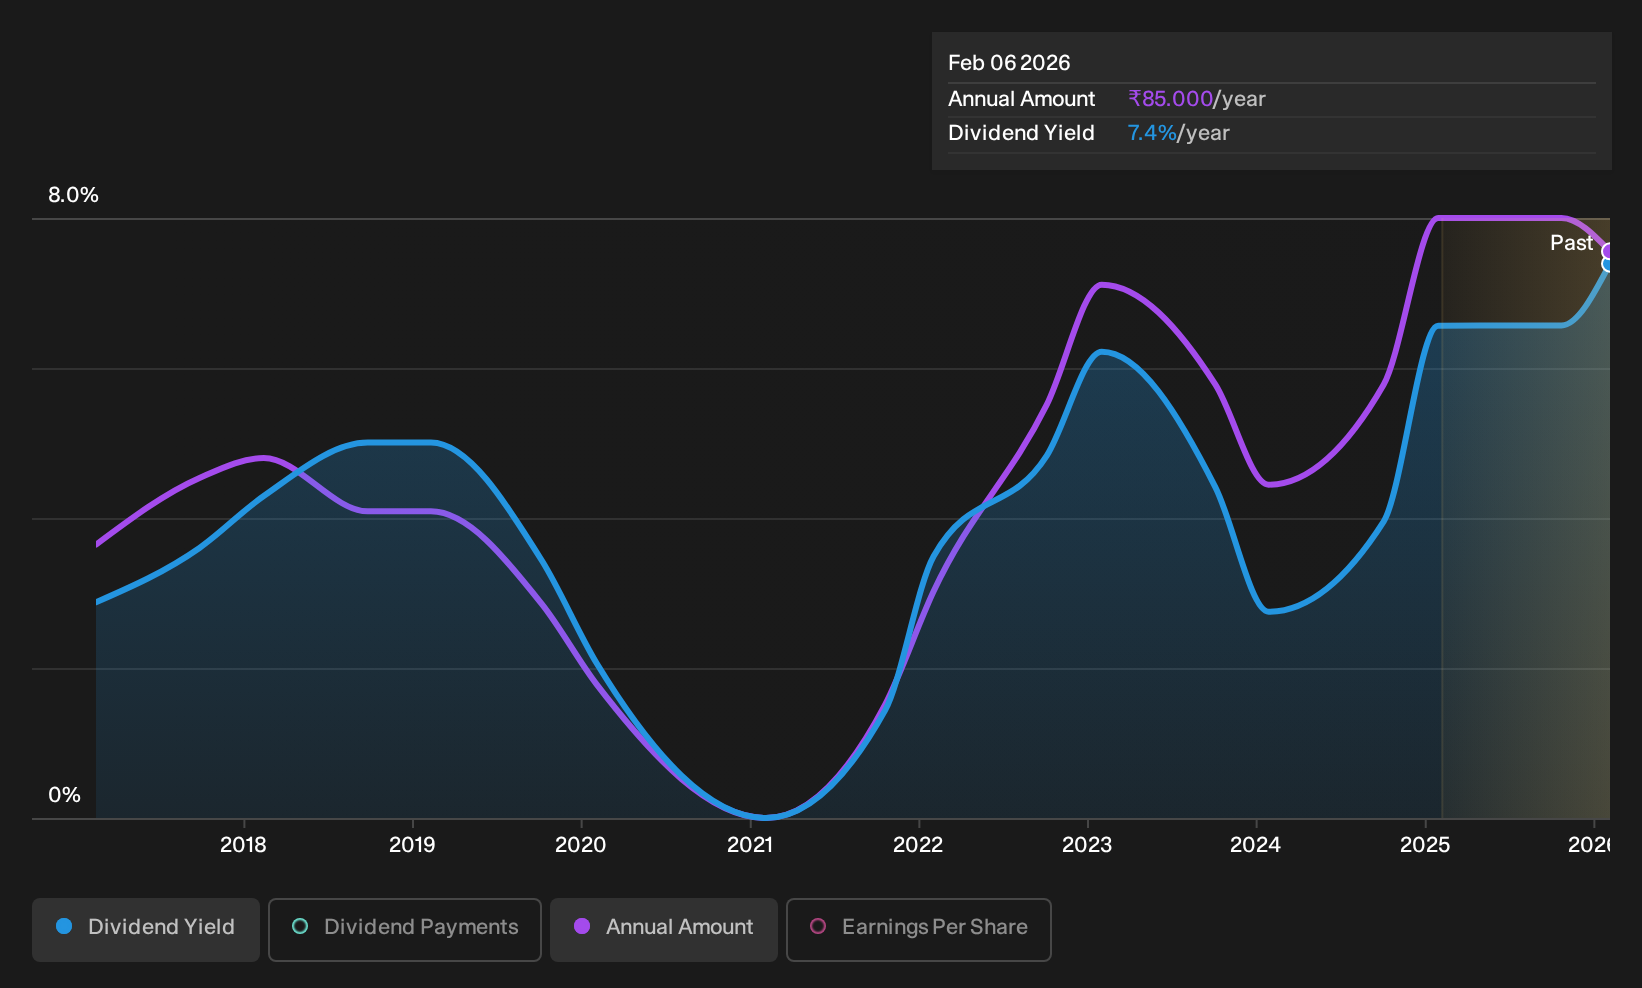Click the 2020 x-axis label

[581, 845]
